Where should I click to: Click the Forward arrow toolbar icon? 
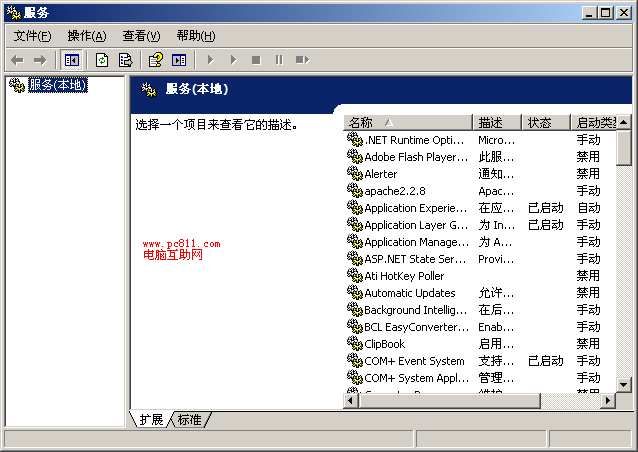coord(40,60)
